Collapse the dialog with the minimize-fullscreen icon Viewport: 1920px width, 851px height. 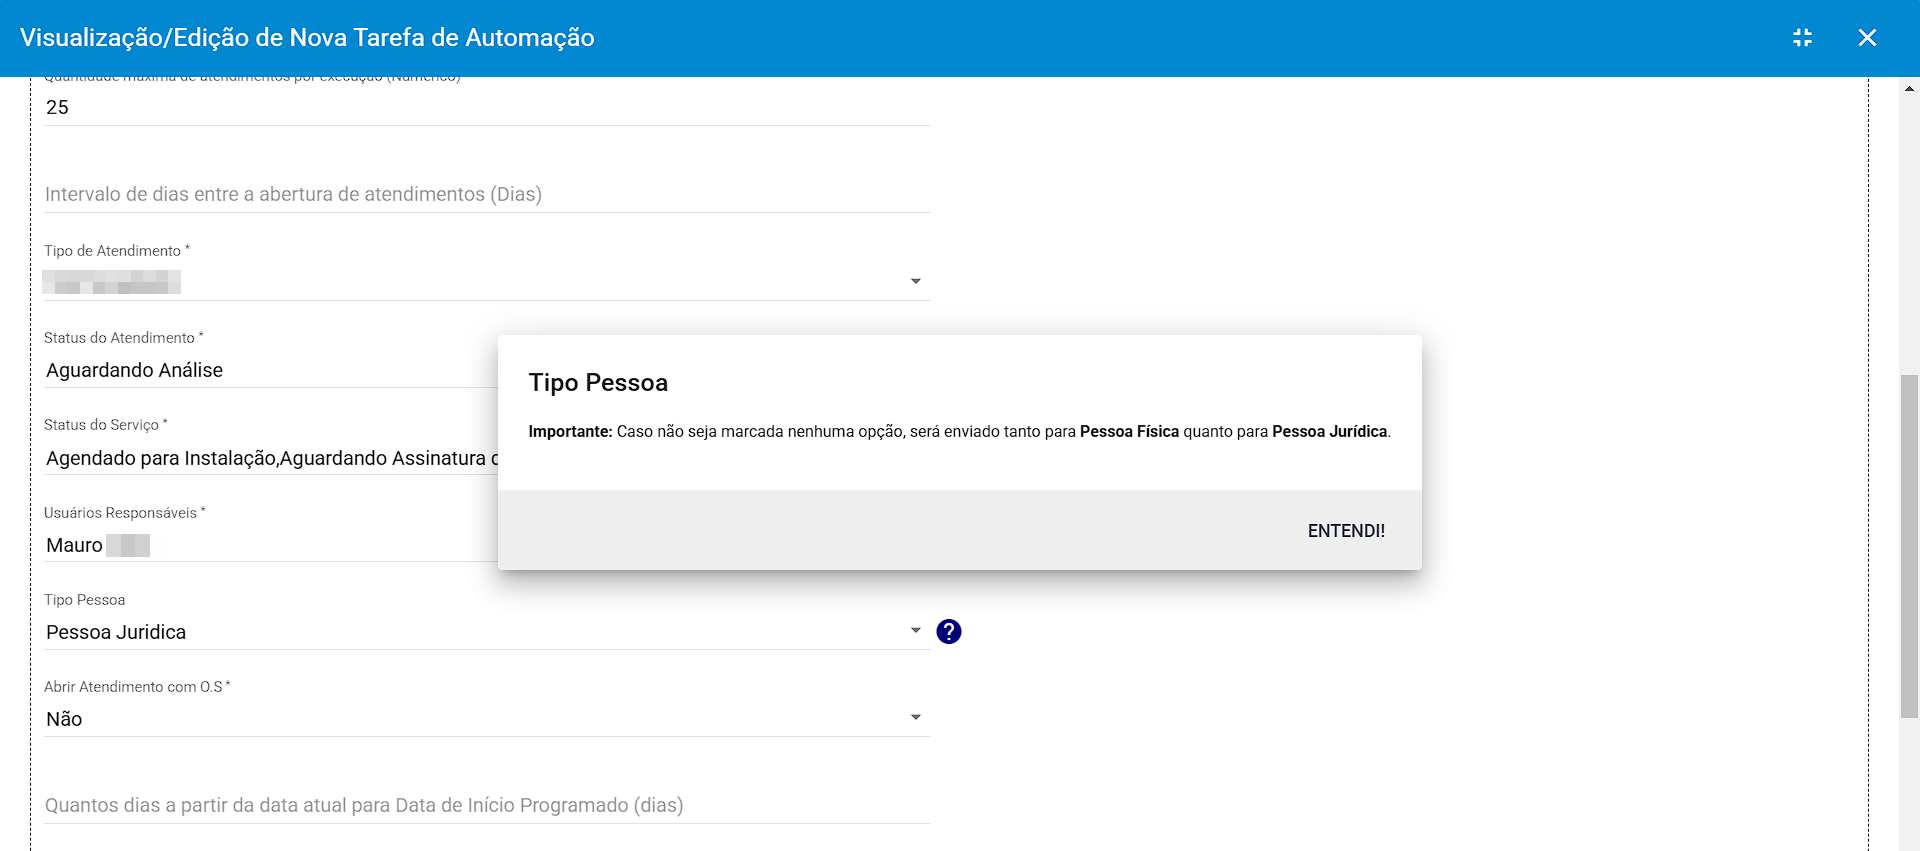(1802, 38)
